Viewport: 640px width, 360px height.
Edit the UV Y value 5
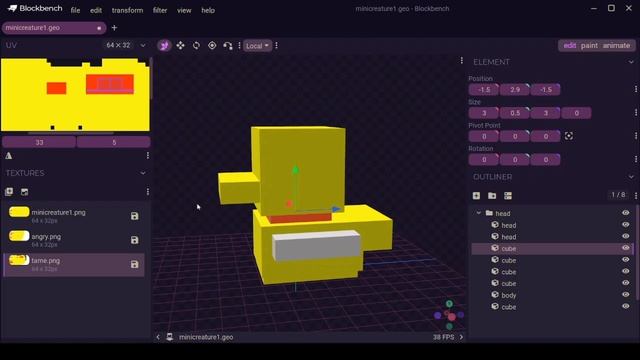(114, 142)
